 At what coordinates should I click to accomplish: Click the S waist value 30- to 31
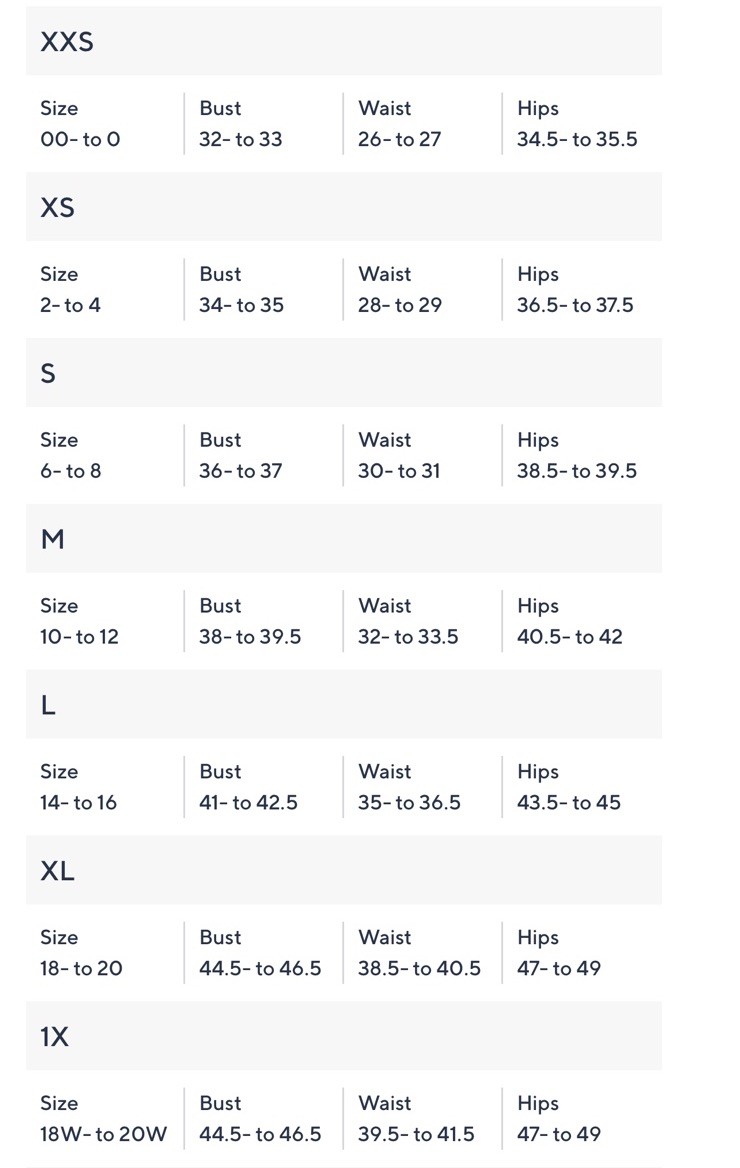pos(399,471)
